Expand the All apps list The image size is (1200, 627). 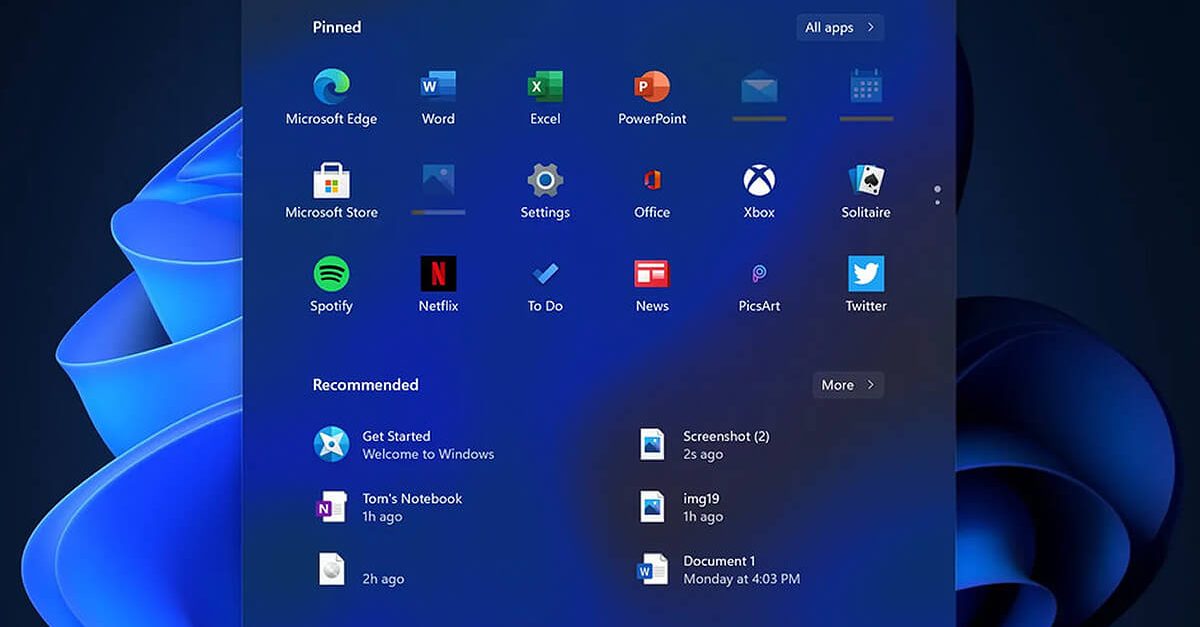(839, 27)
